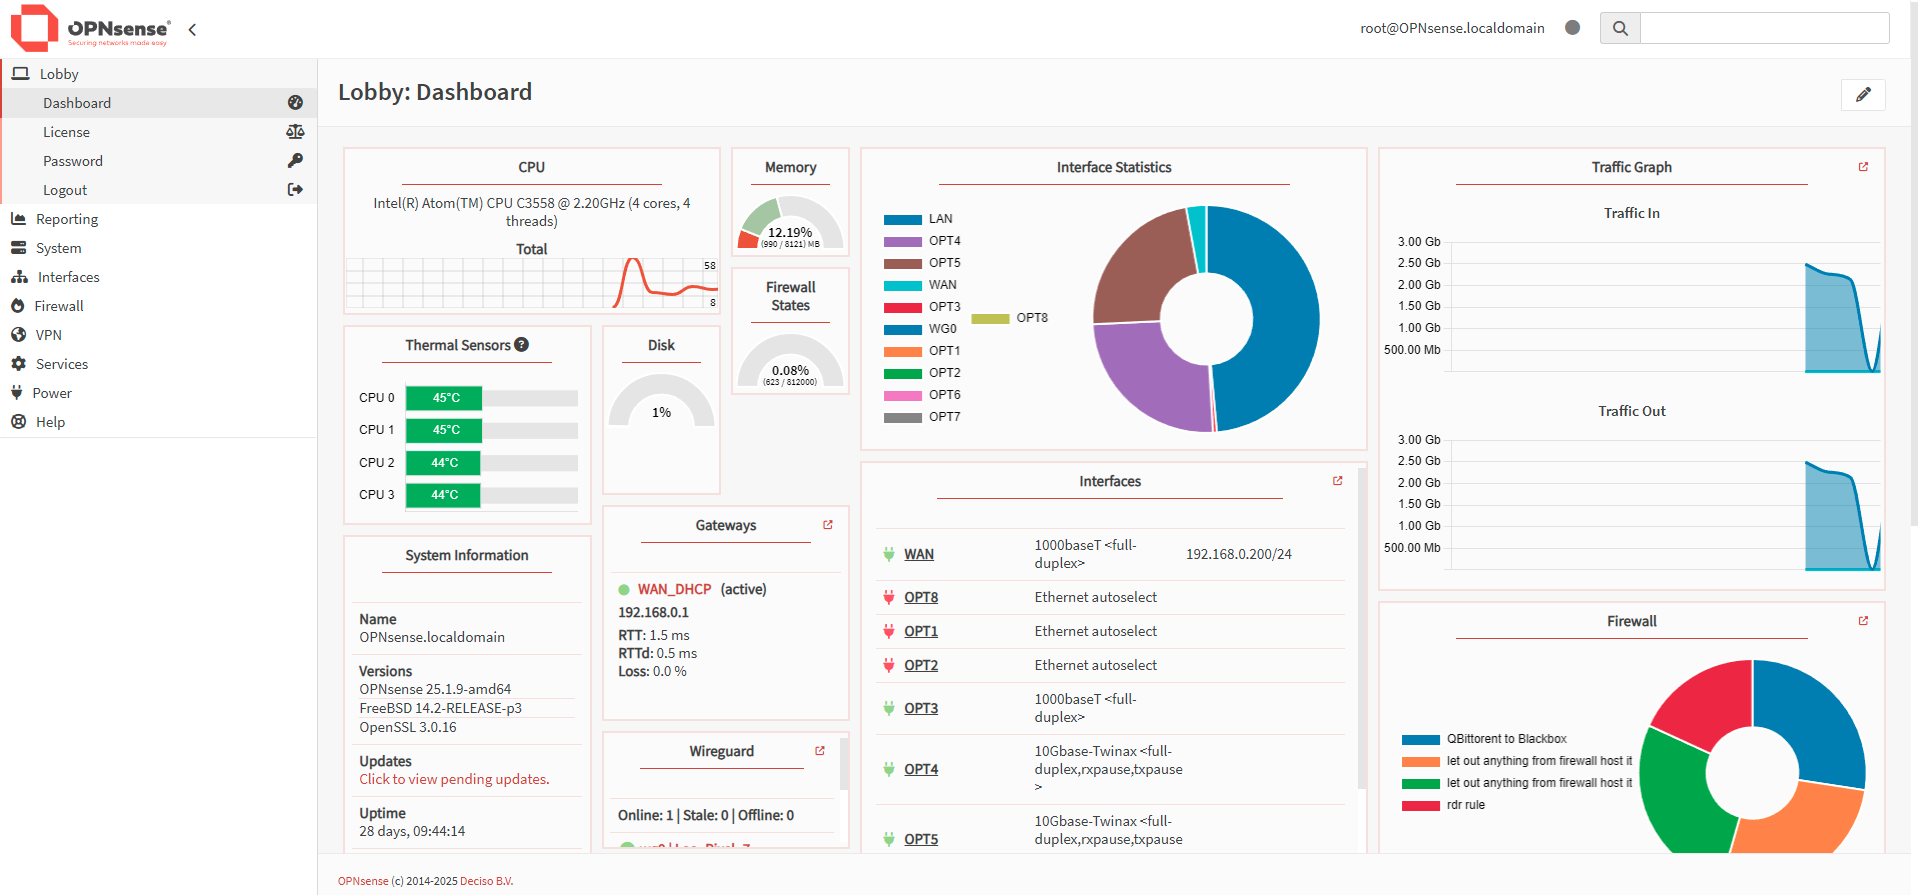This screenshot has width=1918, height=895.
Task: Open Firewall widget external link icon
Action: tap(1863, 621)
